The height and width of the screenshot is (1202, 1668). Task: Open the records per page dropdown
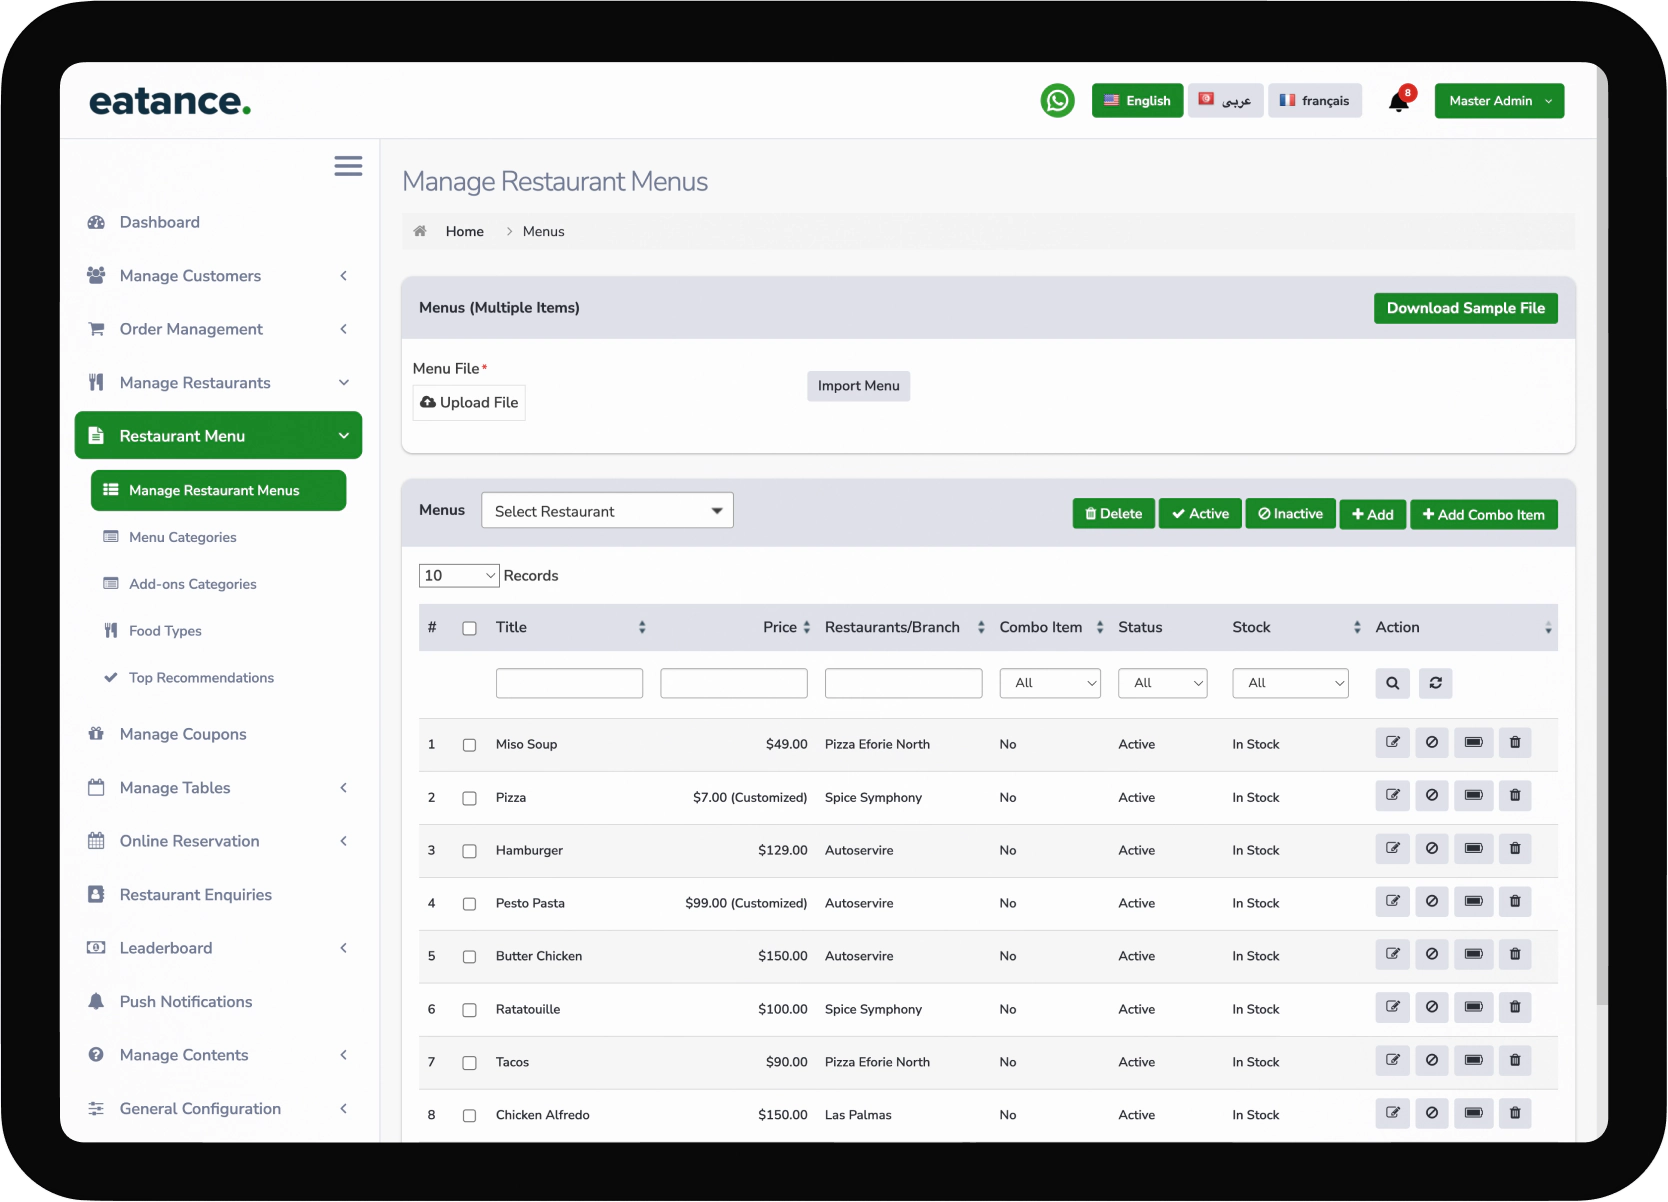(x=458, y=576)
